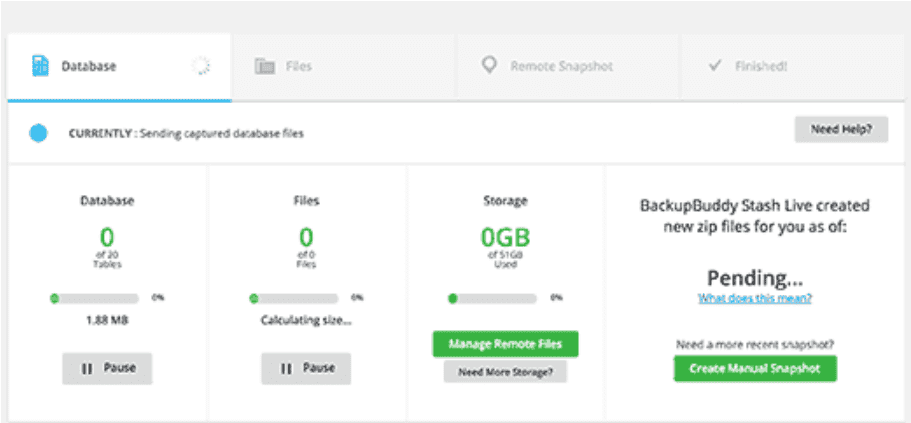911x423 pixels.
Task: Click Need More Storage? button
Action: (x=505, y=372)
